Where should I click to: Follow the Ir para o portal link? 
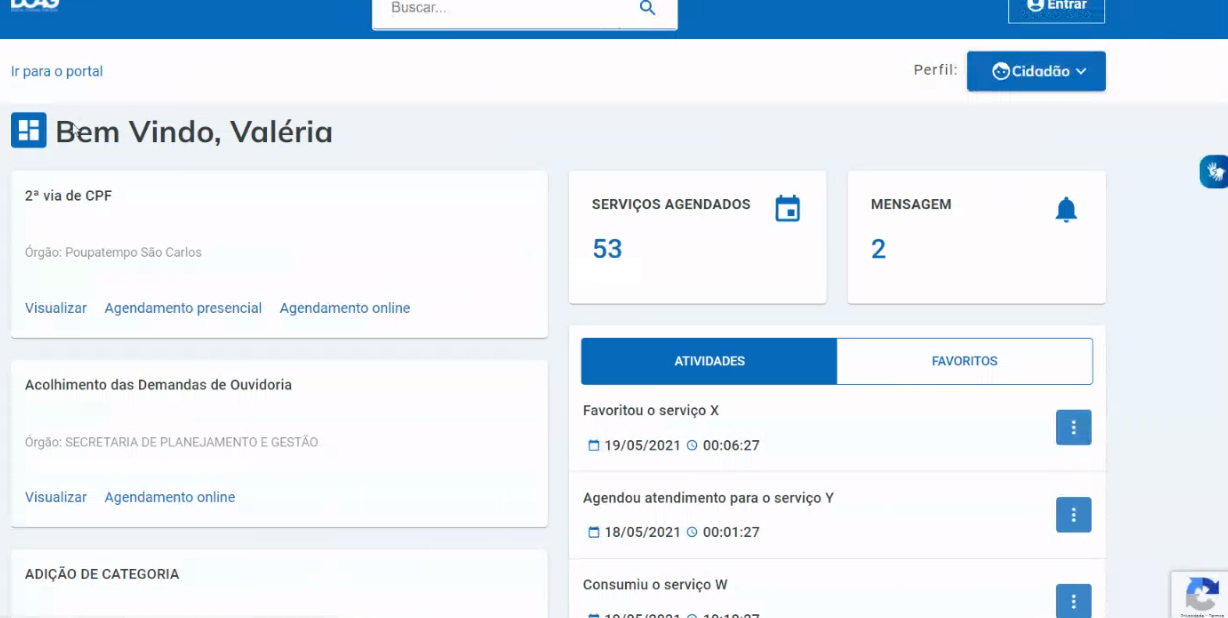[x=57, y=71]
